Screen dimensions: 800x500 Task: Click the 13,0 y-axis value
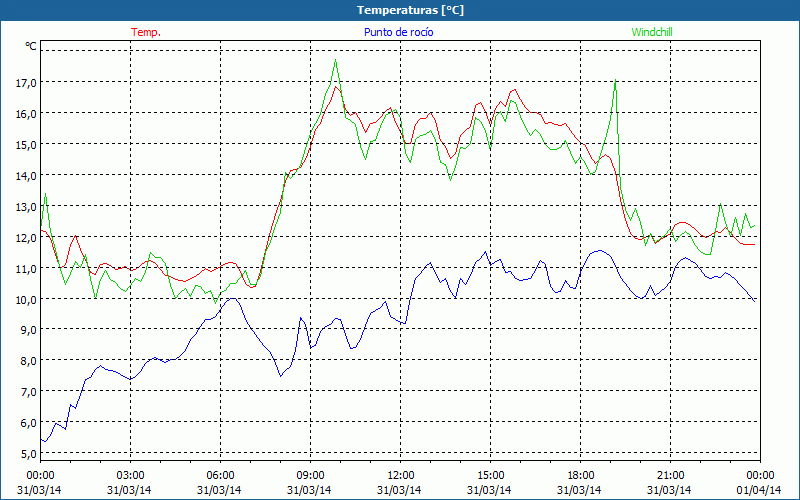(26, 206)
